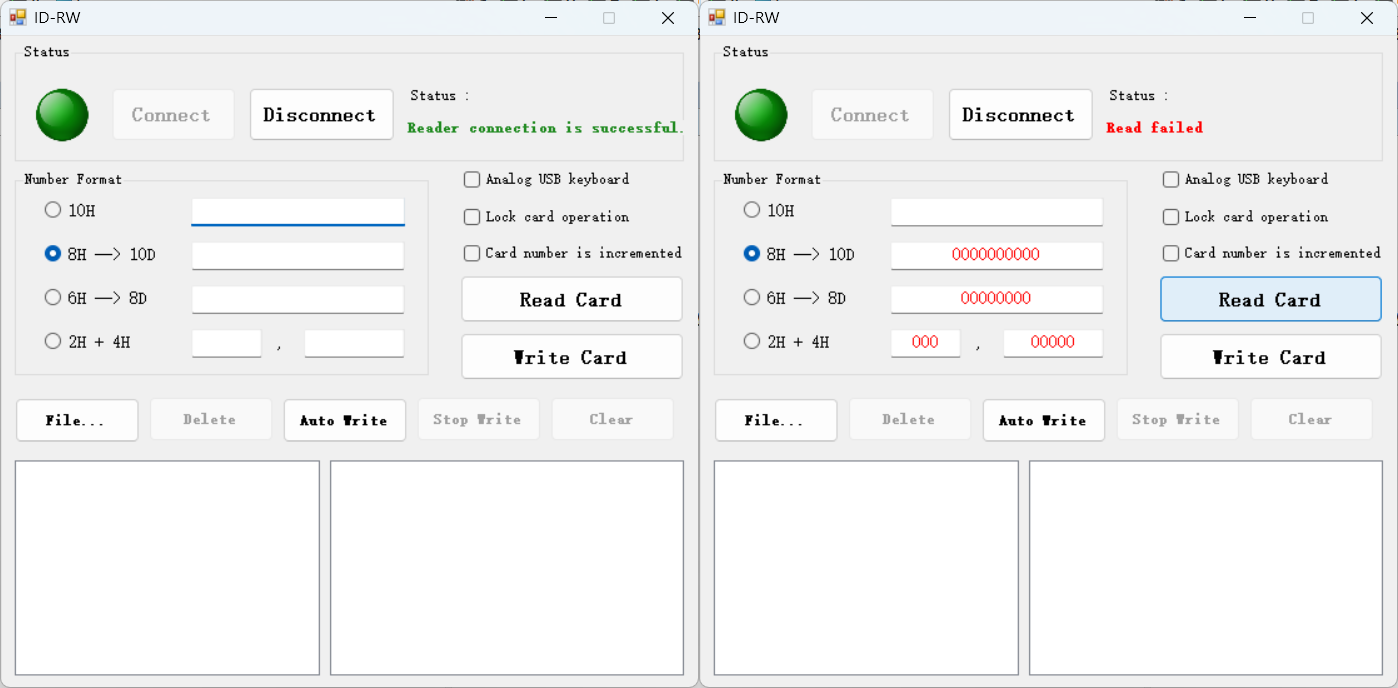Check Lock card operation in the right window

[x=1171, y=217]
